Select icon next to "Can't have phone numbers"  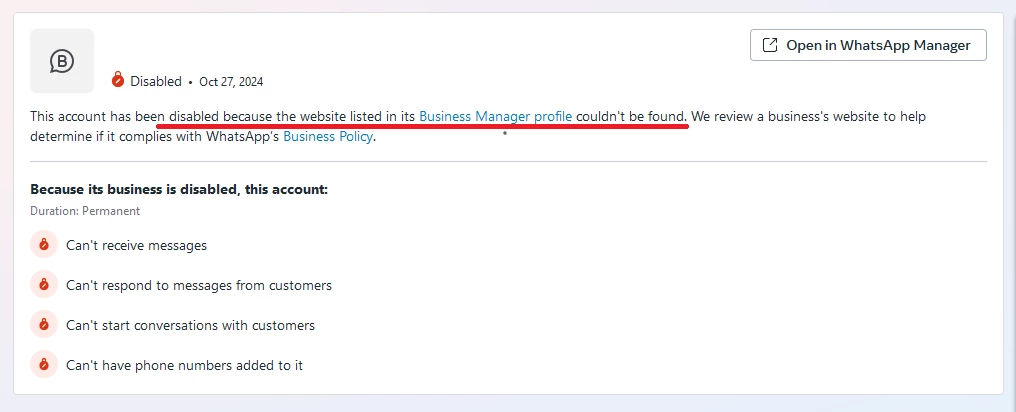coord(44,365)
